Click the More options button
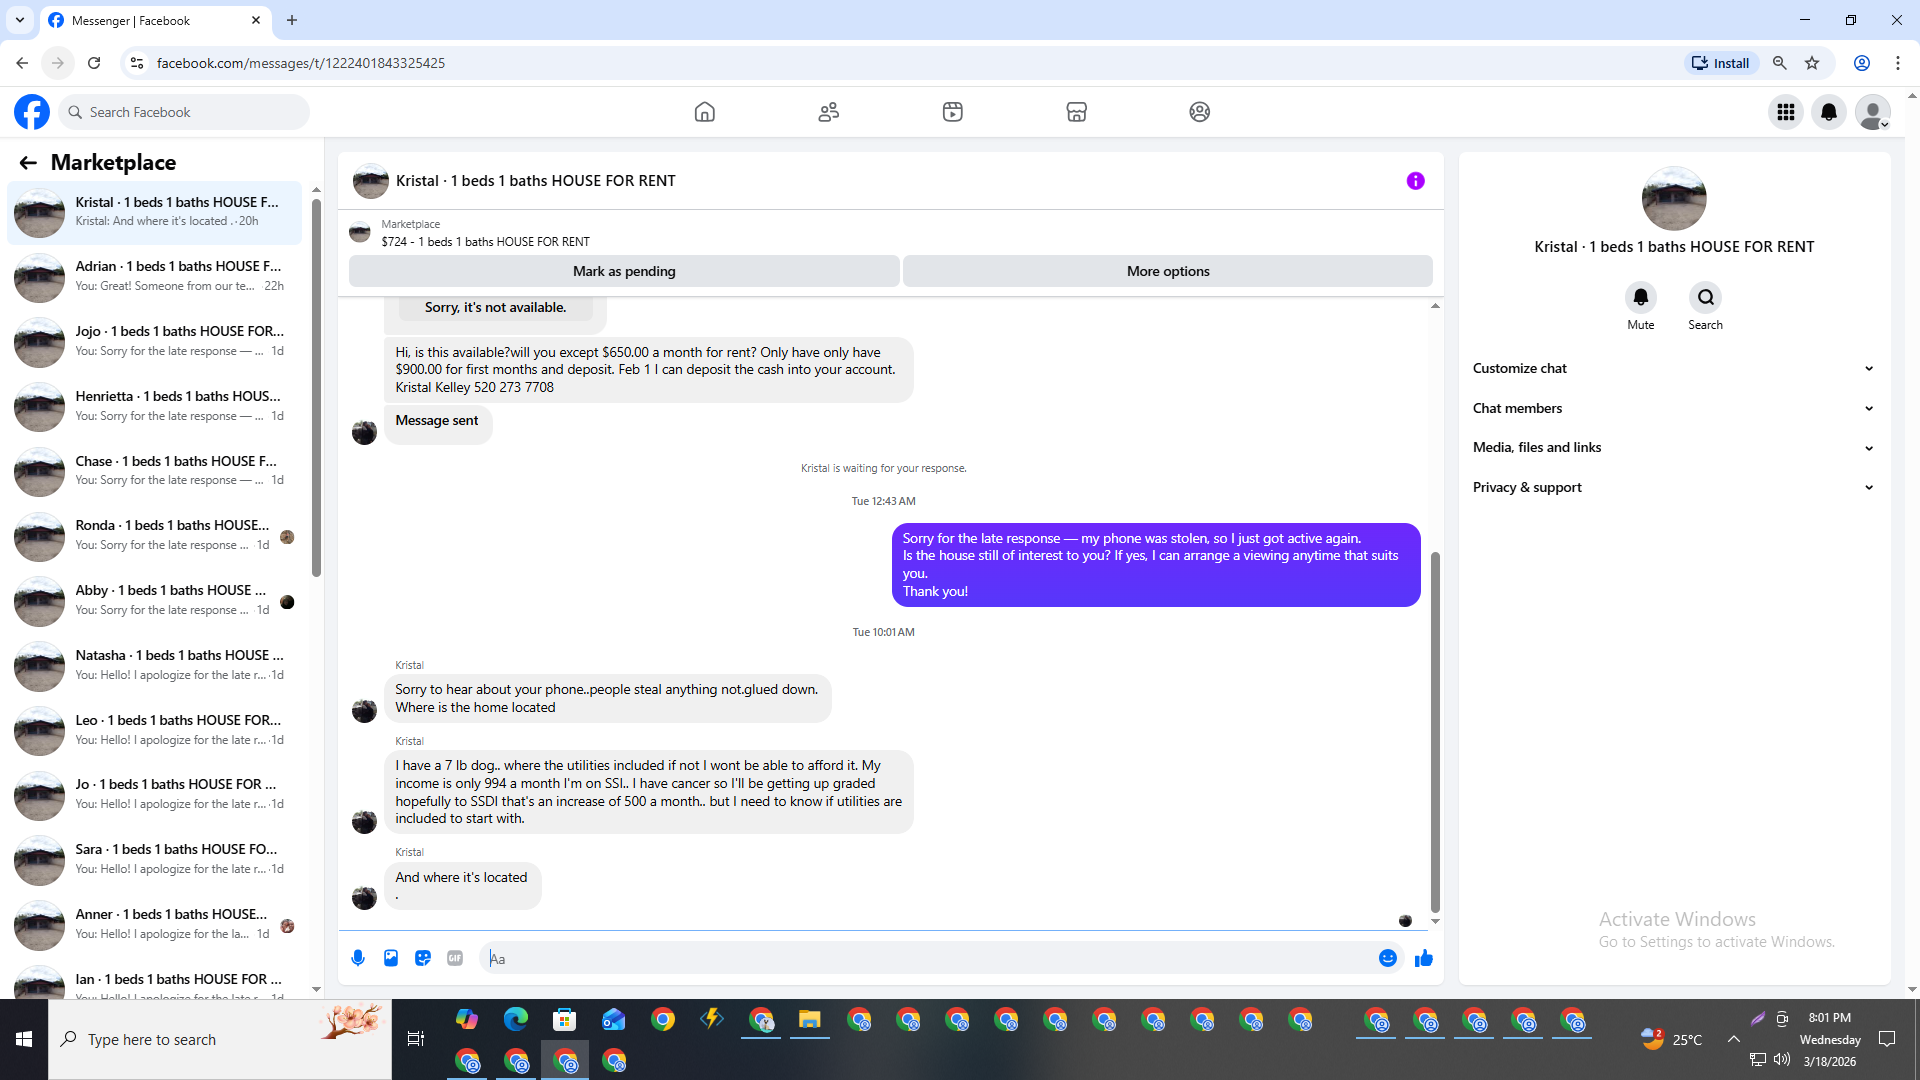1920x1080 pixels. [1167, 271]
